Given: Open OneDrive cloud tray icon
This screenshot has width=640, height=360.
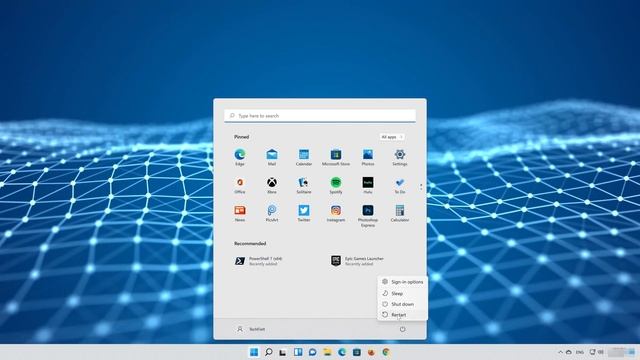Looking at the screenshot, I should point(569,352).
